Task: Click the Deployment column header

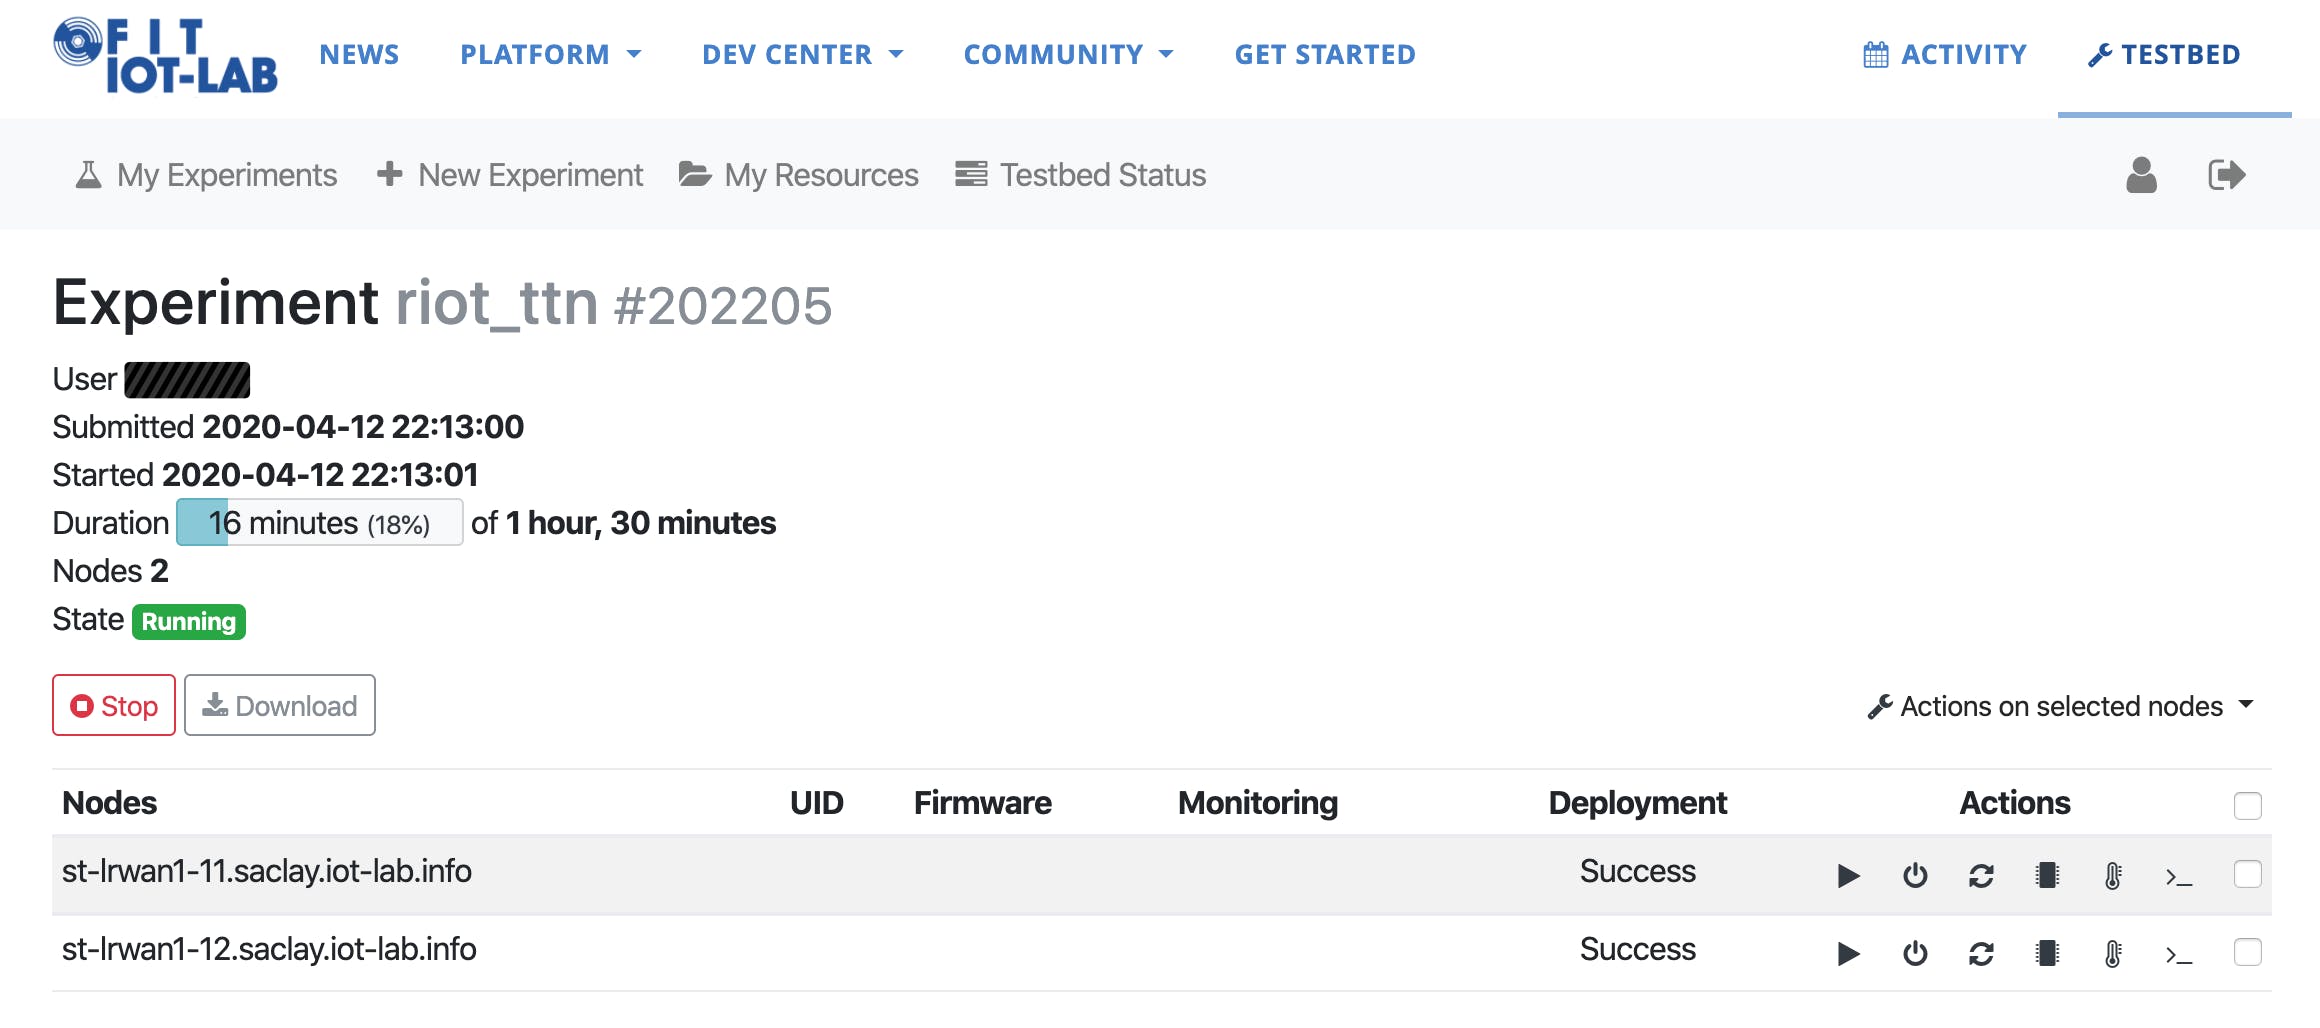Action: 1638,803
